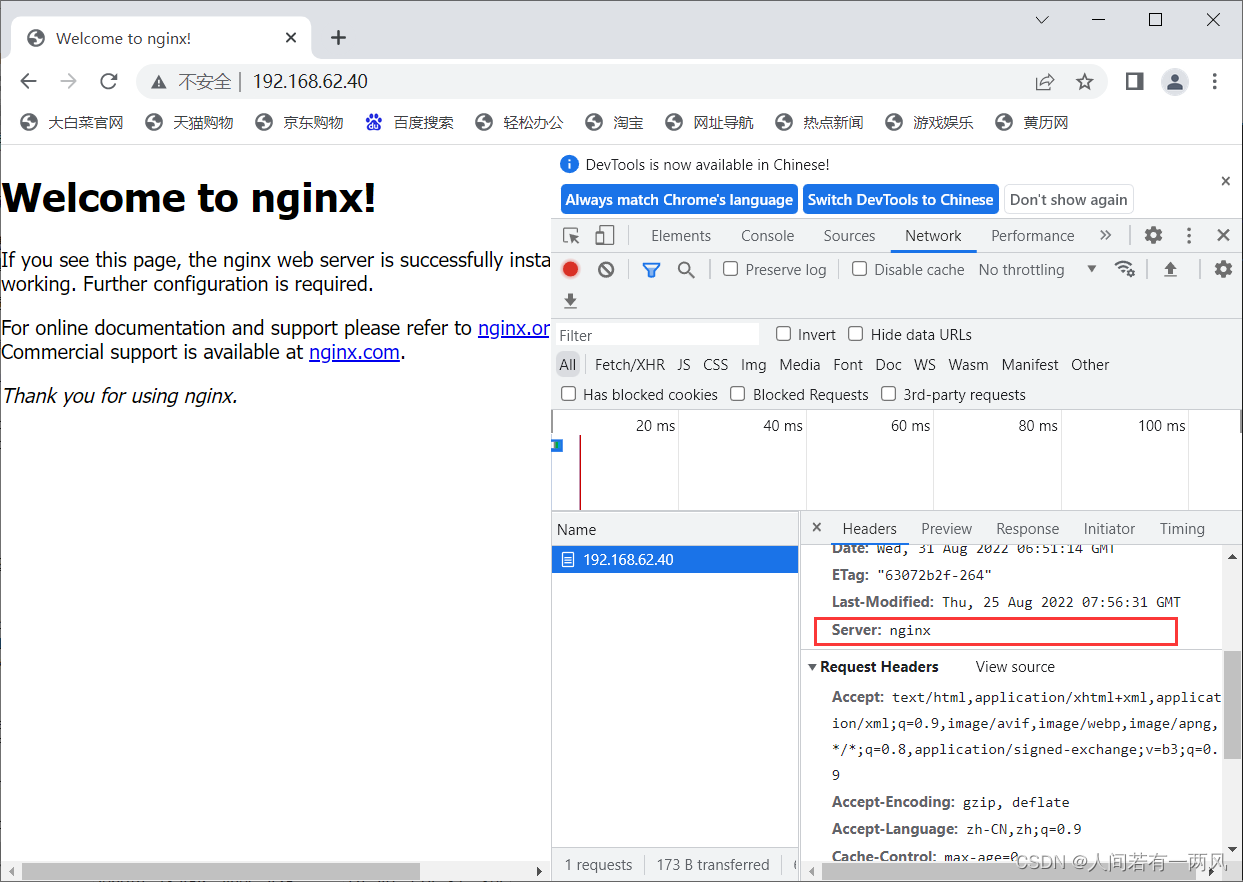Screen dimensions: 1243x882
Task: Open the No throttling dropdown
Action: coord(1037,269)
